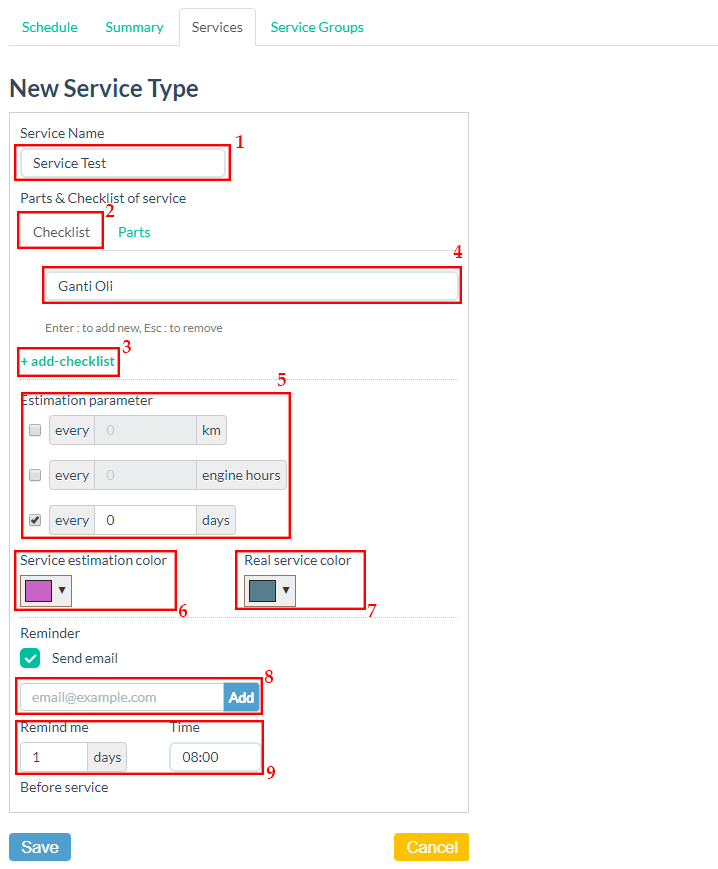Click the every days number field
718x869 pixels.
(x=145, y=520)
